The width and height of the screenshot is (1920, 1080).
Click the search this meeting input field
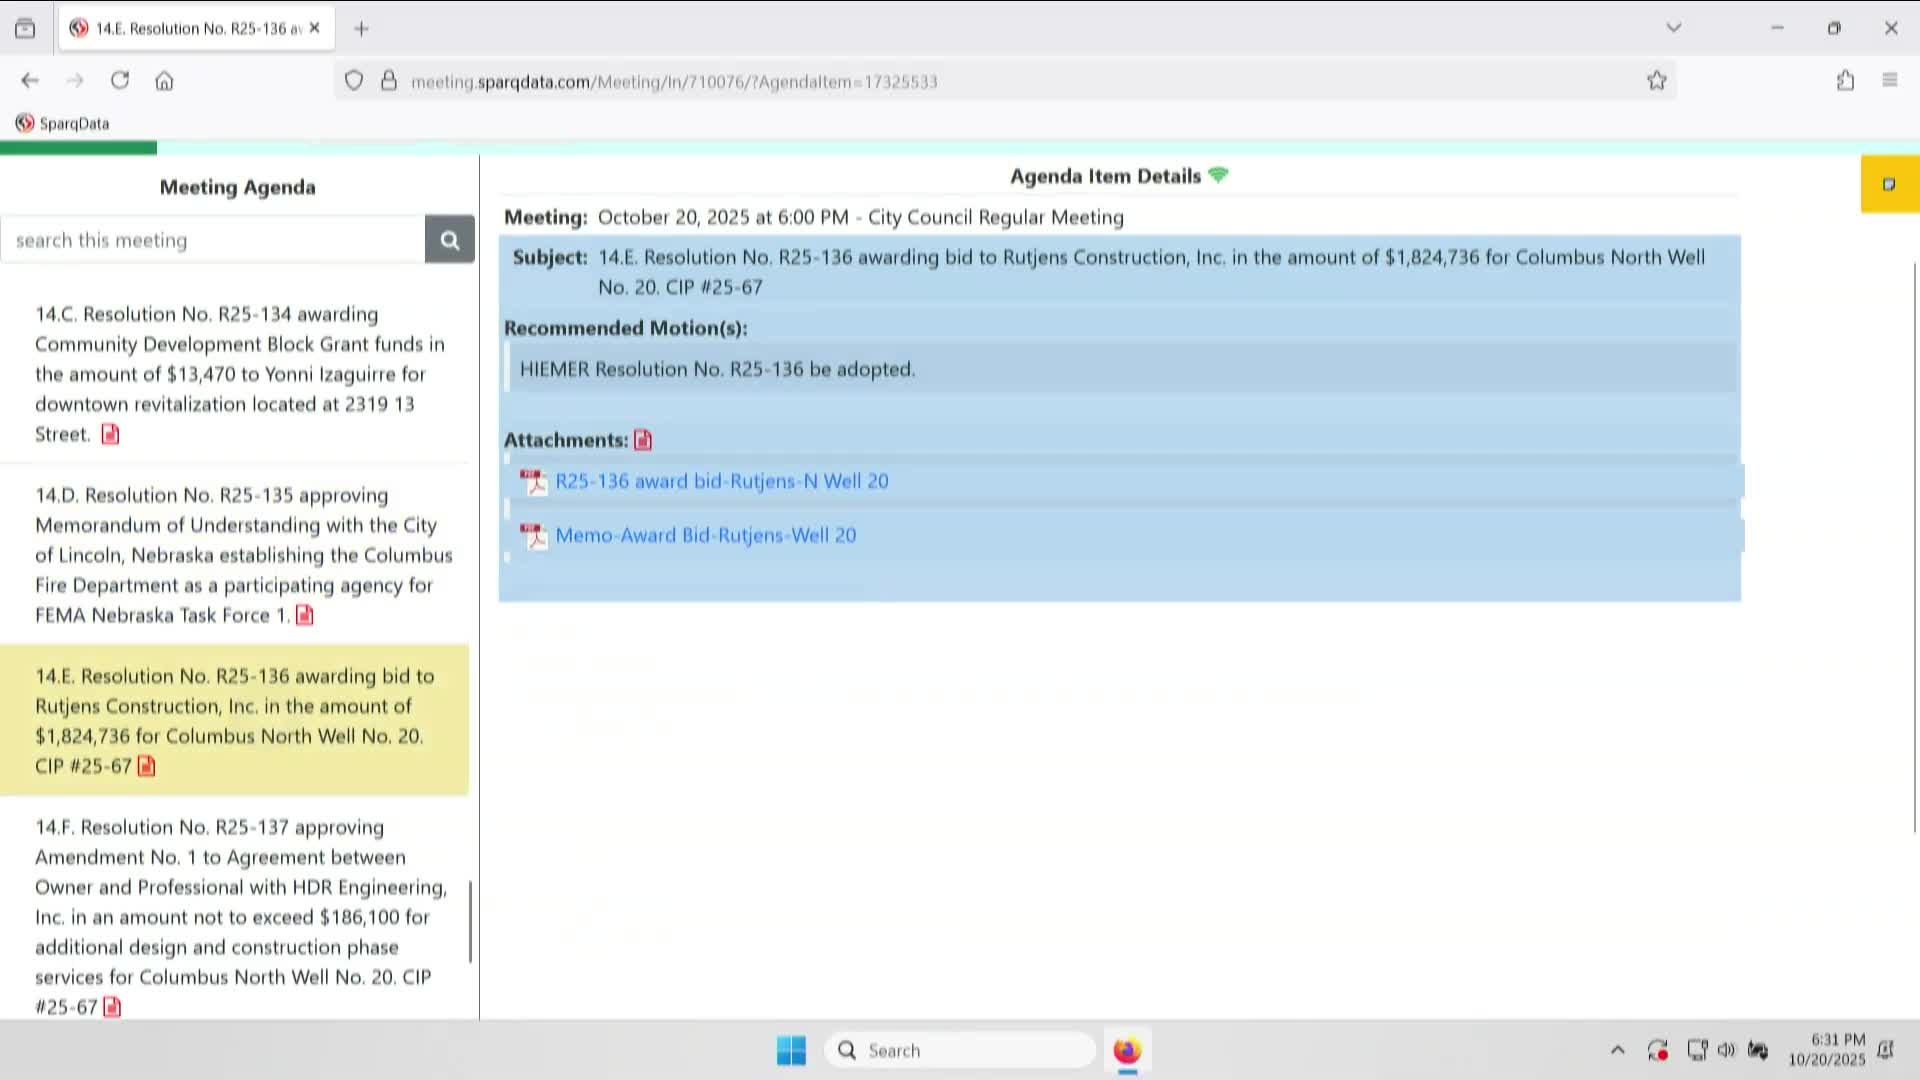[212, 240]
